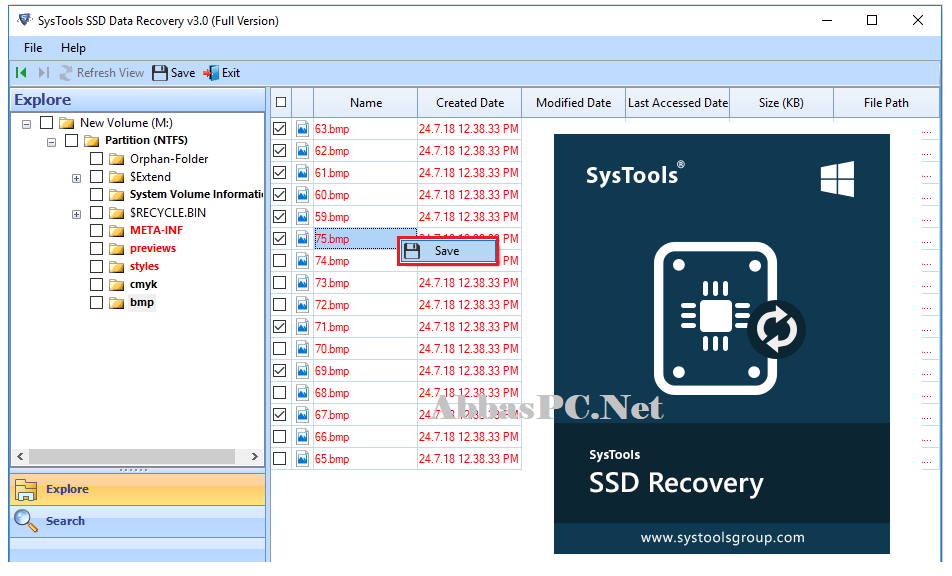The image size is (952, 576).
Task: Click the folder icon of META-INF
Action: click(x=117, y=231)
